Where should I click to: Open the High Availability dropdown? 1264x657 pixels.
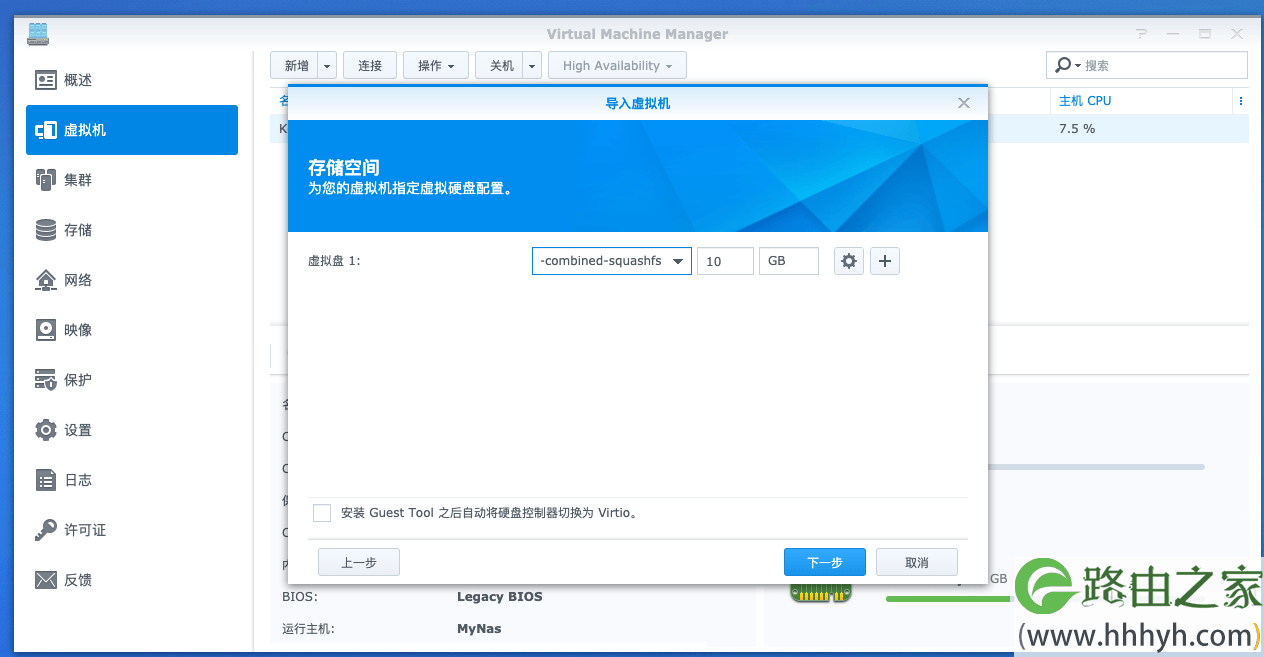coord(617,66)
